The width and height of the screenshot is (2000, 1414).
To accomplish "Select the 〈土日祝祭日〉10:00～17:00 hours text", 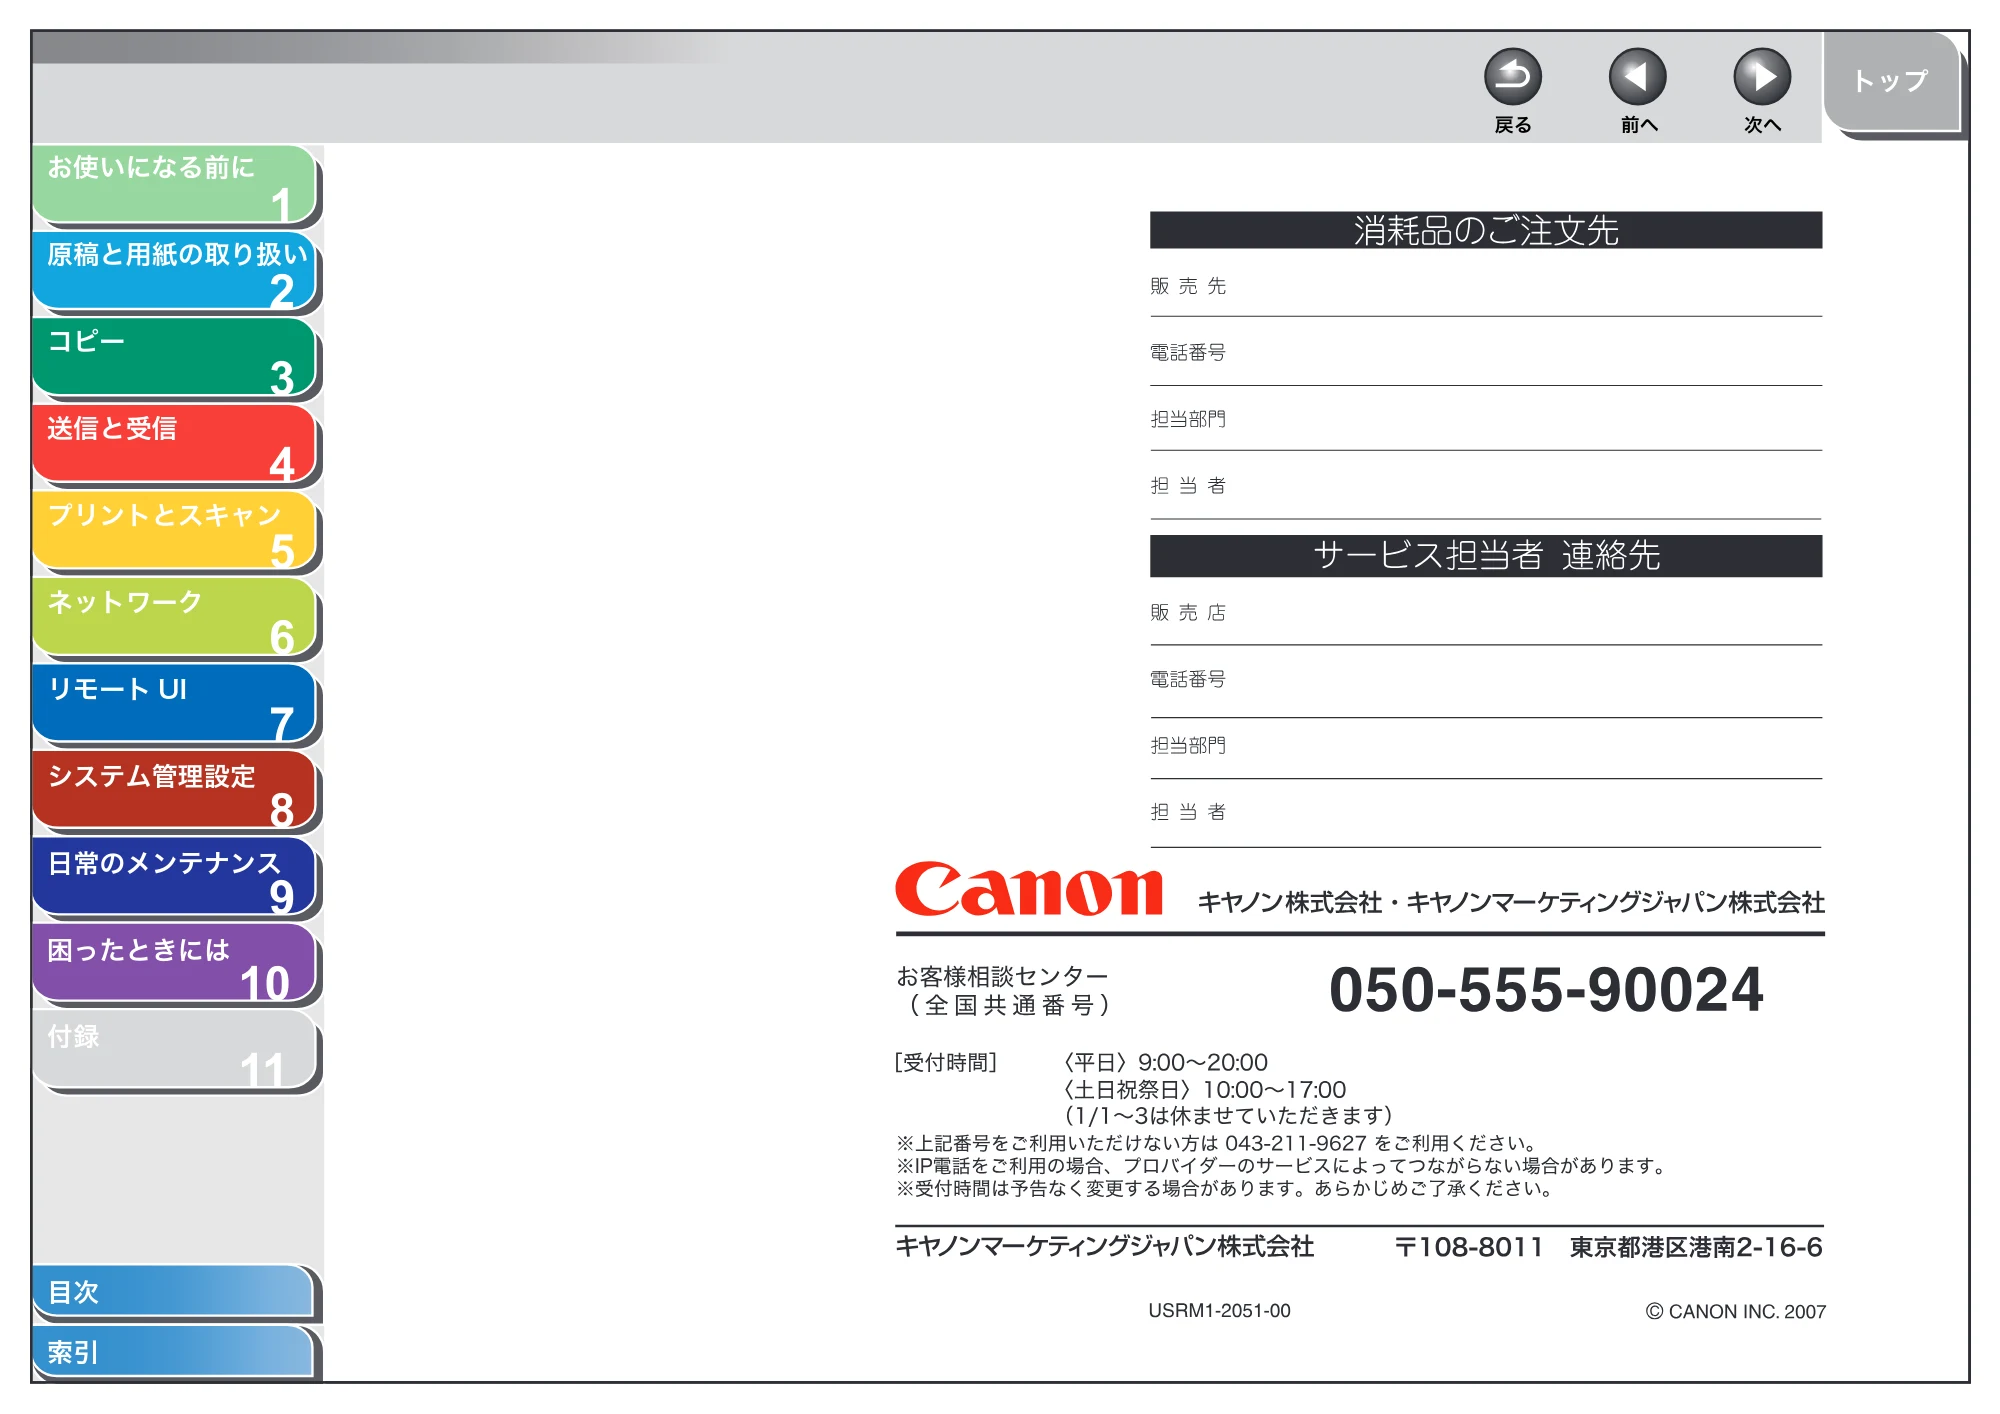I will coord(1204,1089).
